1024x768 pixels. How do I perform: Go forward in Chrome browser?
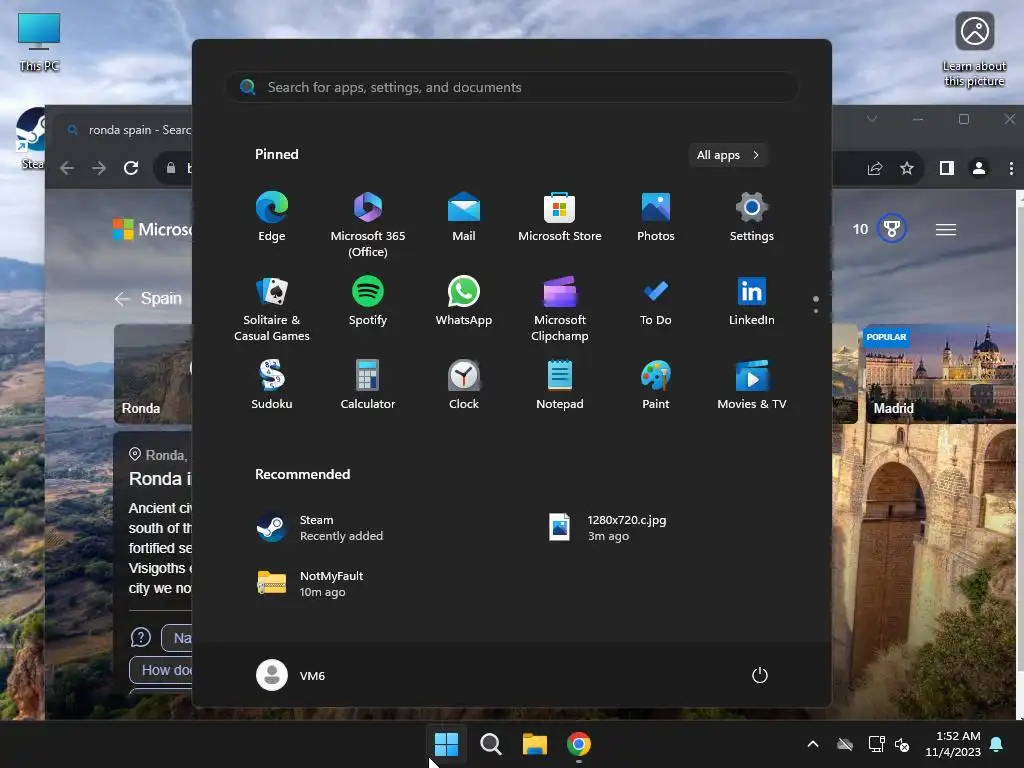99,168
